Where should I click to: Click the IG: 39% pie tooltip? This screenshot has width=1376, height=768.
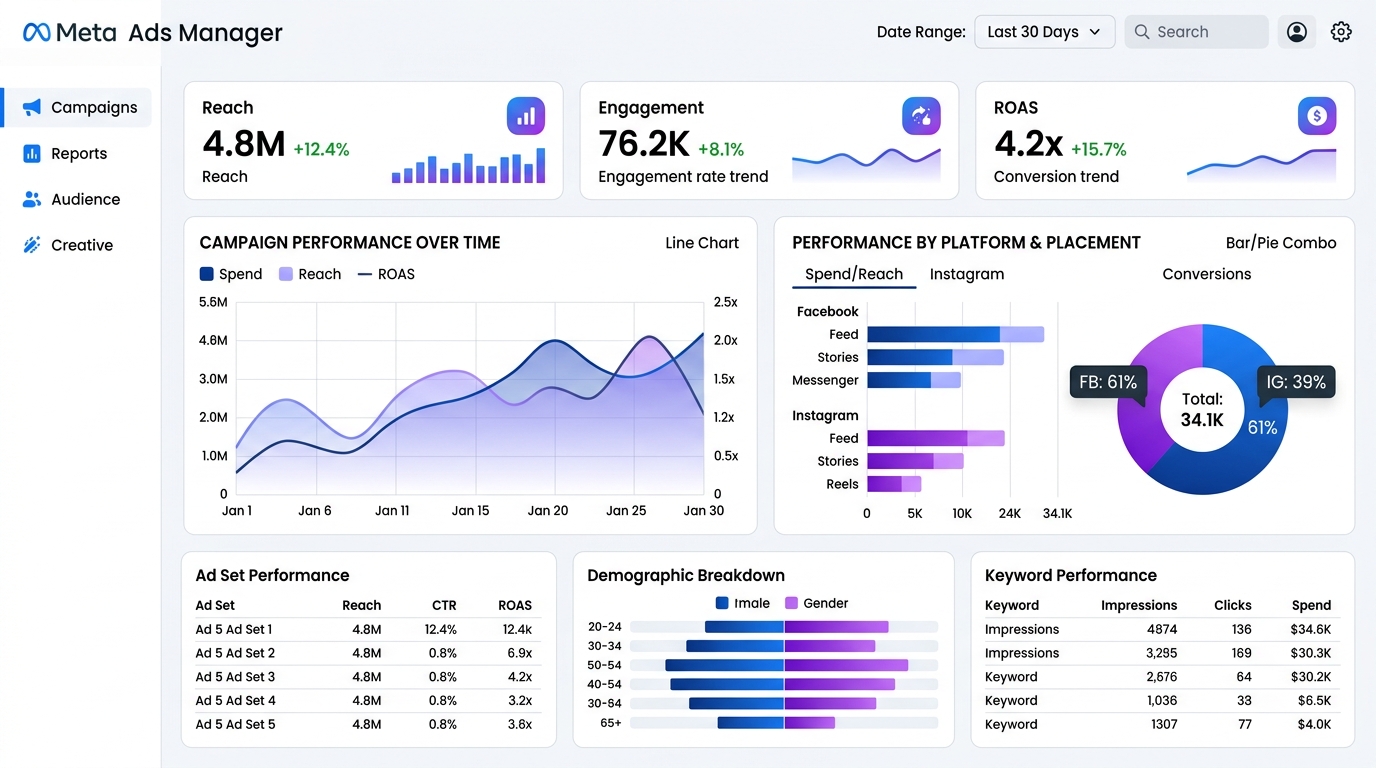(1296, 382)
